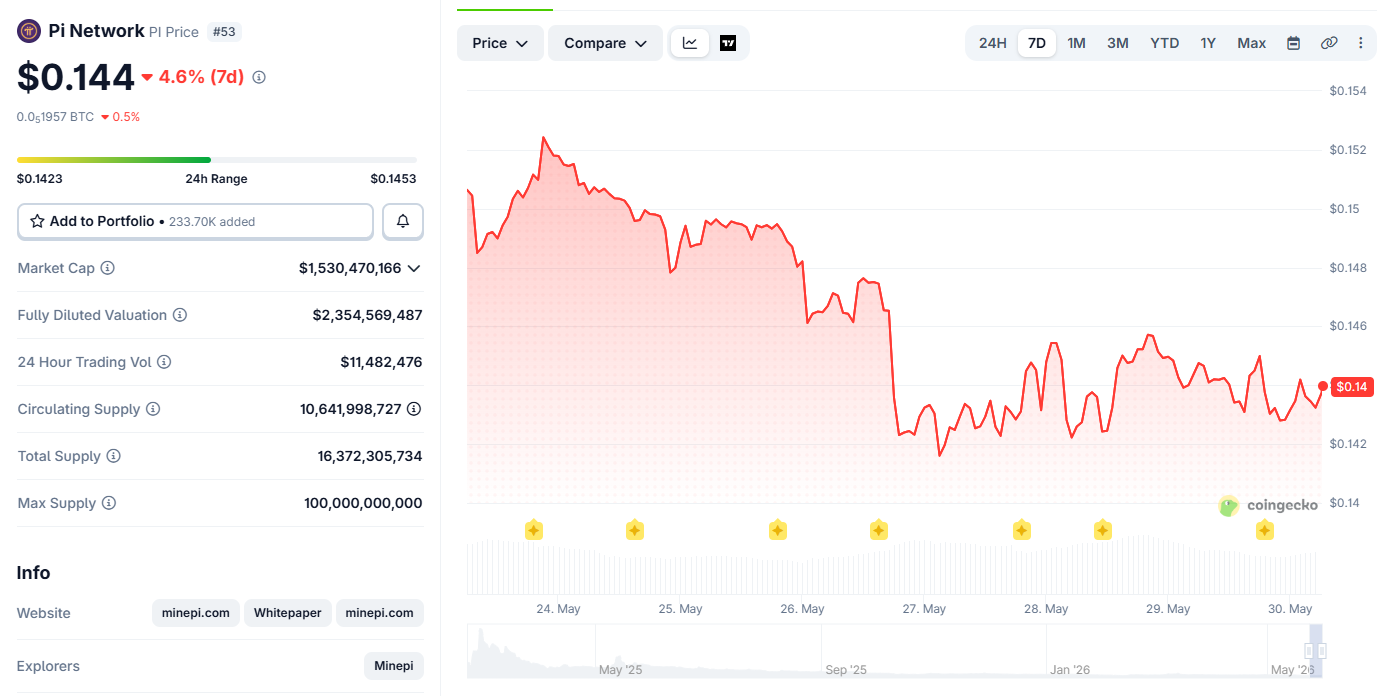This screenshot has height=696, width=1391.
Task: Open the Minepi explorer link
Action: click(394, 666)
